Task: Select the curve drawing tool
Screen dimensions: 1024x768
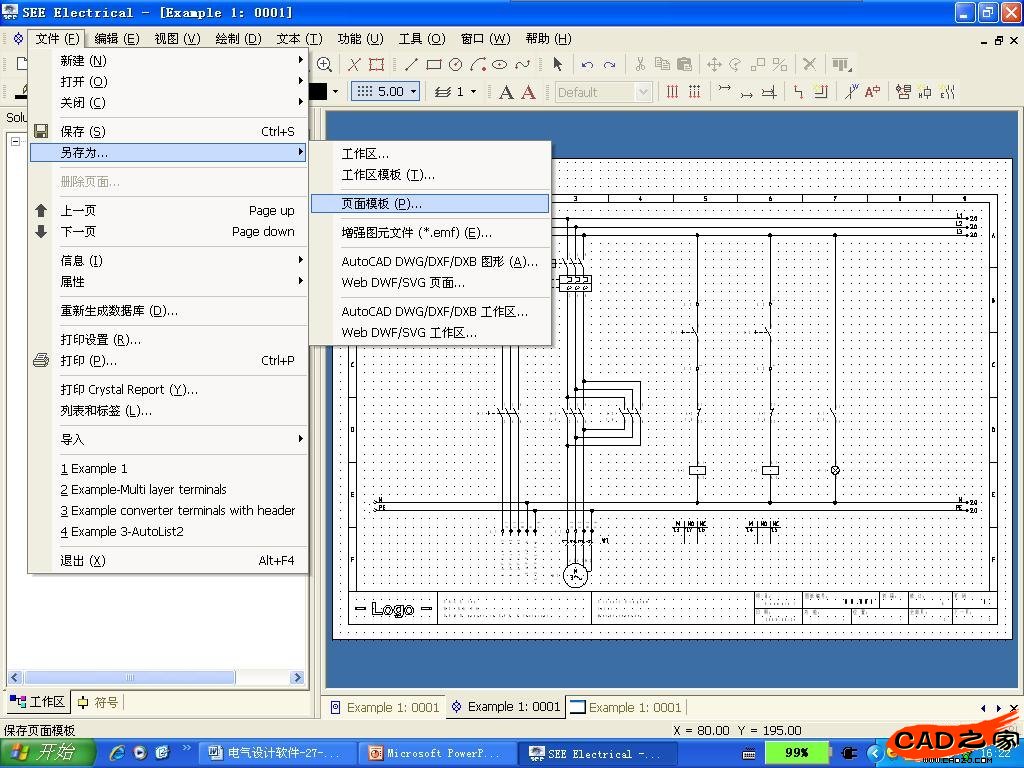Action: pos(521,65)
